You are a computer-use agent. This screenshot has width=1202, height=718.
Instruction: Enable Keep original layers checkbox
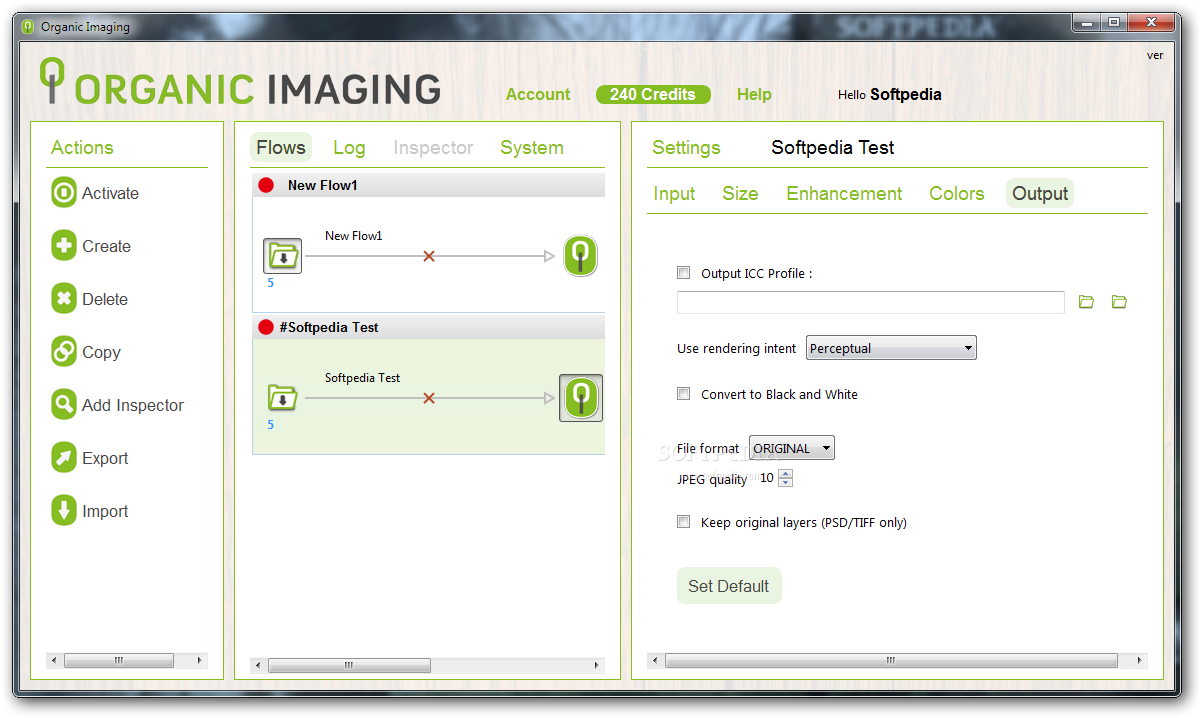coord(684,522)
